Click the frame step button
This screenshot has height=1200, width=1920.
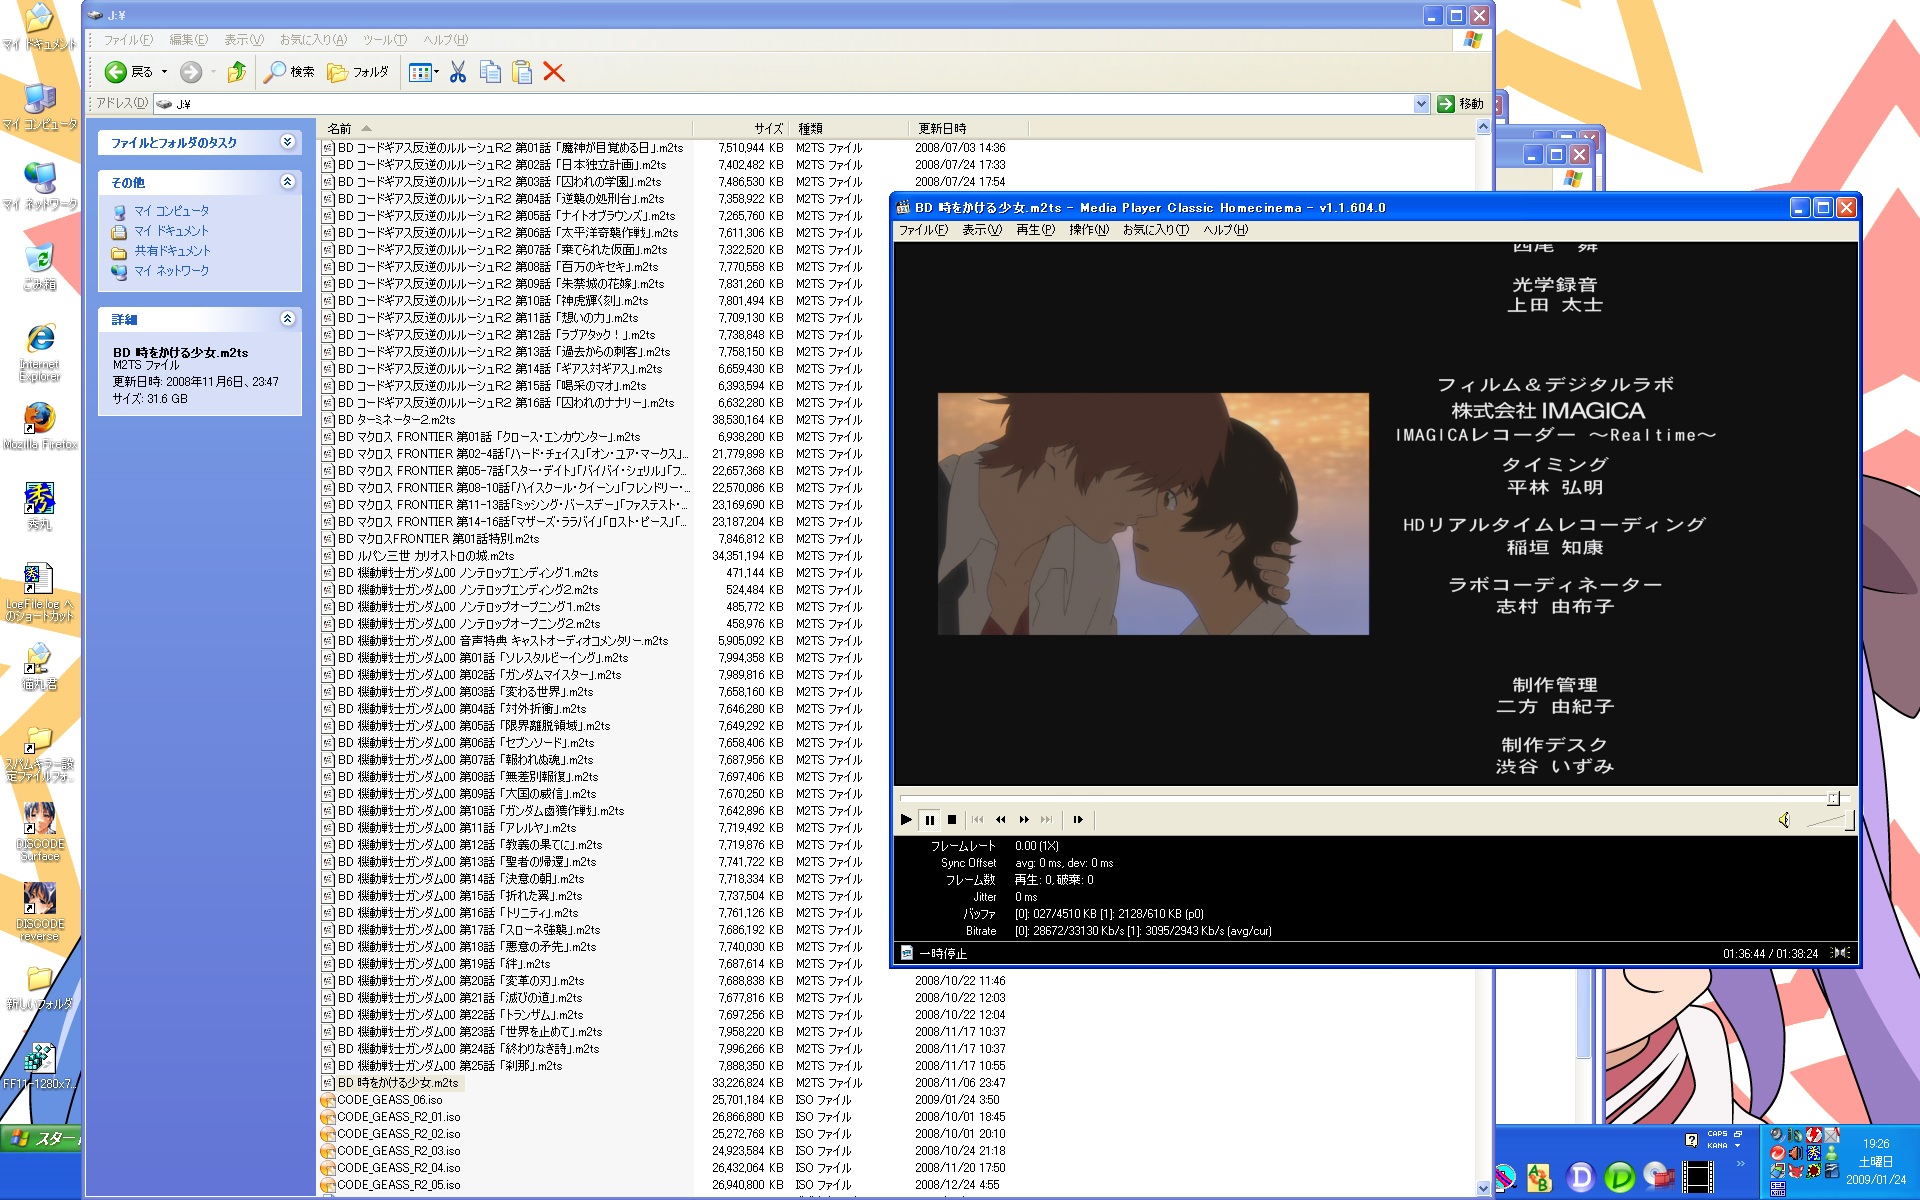1078,820
